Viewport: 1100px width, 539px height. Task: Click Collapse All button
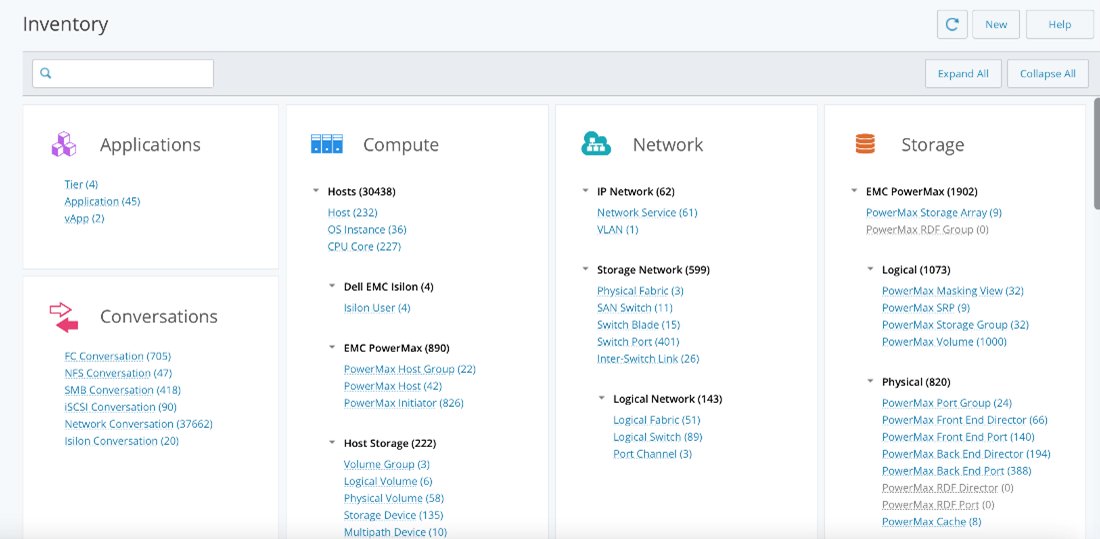[x=1048, y=74]
